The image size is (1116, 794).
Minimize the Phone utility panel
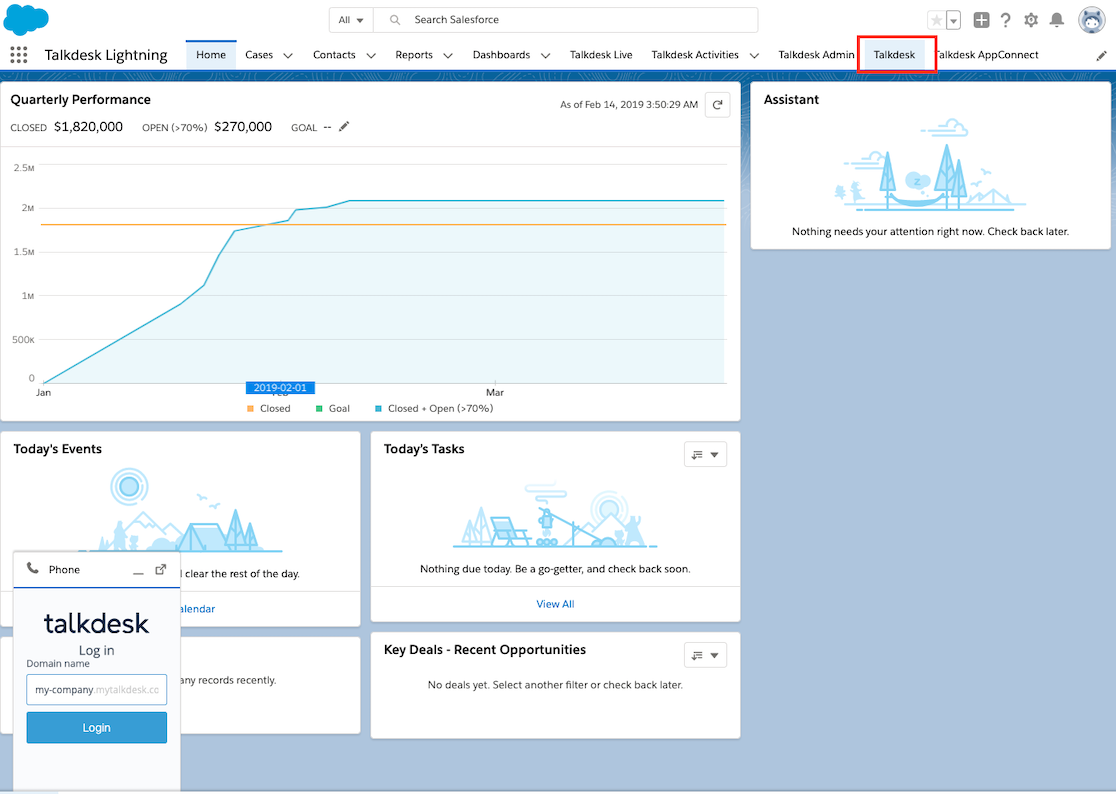(138, 571)
